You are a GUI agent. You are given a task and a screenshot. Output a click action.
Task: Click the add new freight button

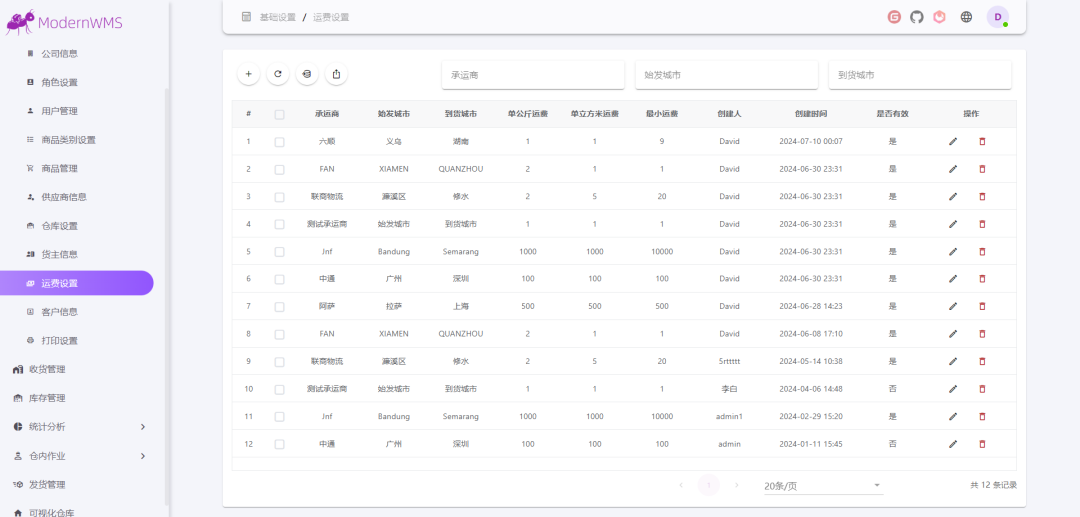tap(248, 74)
